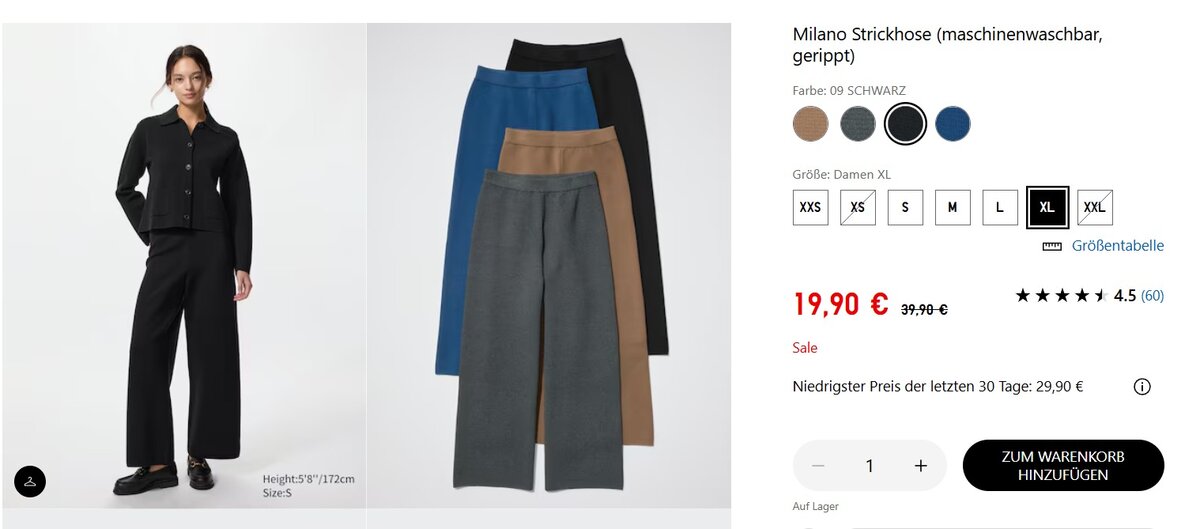Open the Größentabelle size chart link
The image size is (1200, 529).
point(1117,246)
